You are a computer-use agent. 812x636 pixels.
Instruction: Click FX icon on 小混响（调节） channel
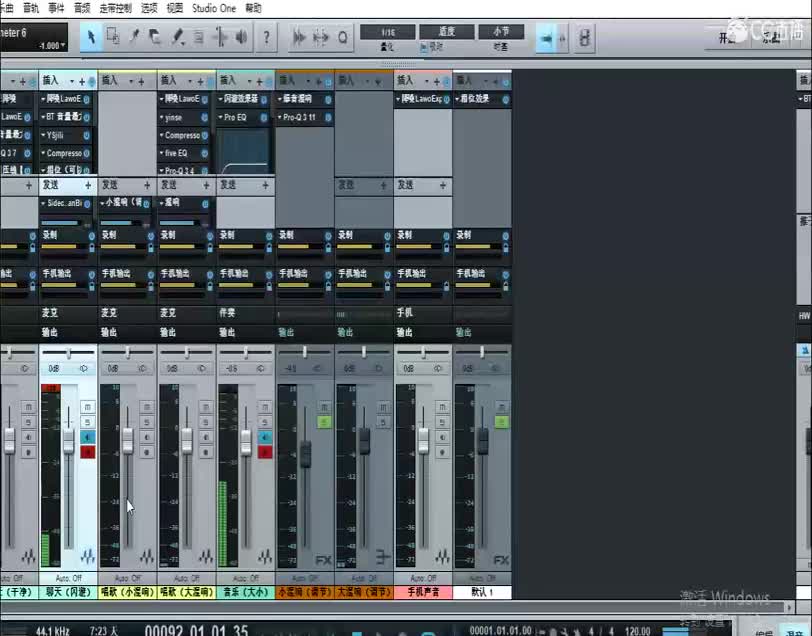(323, 559)
